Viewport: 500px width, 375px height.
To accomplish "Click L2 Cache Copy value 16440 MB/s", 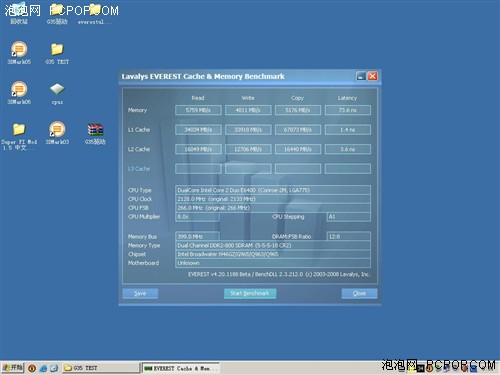I will [x=298, y=149].
